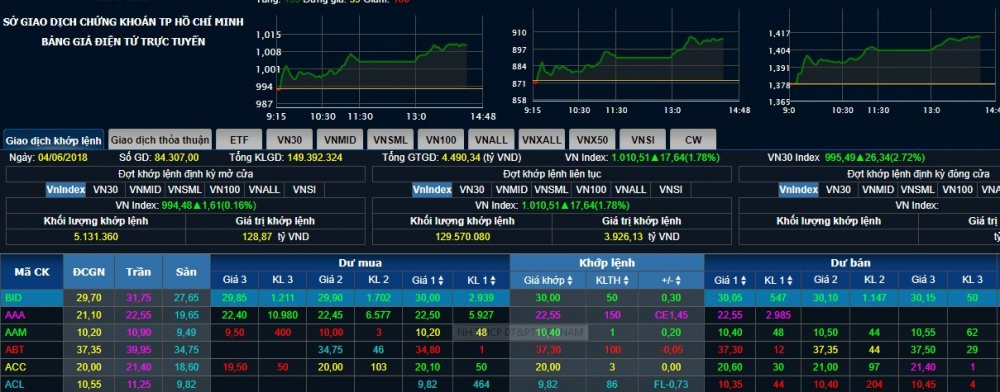The image size is (1000, 392).
Task: Choose VnIndex under opening auction session
Action: tap(65, 189)
